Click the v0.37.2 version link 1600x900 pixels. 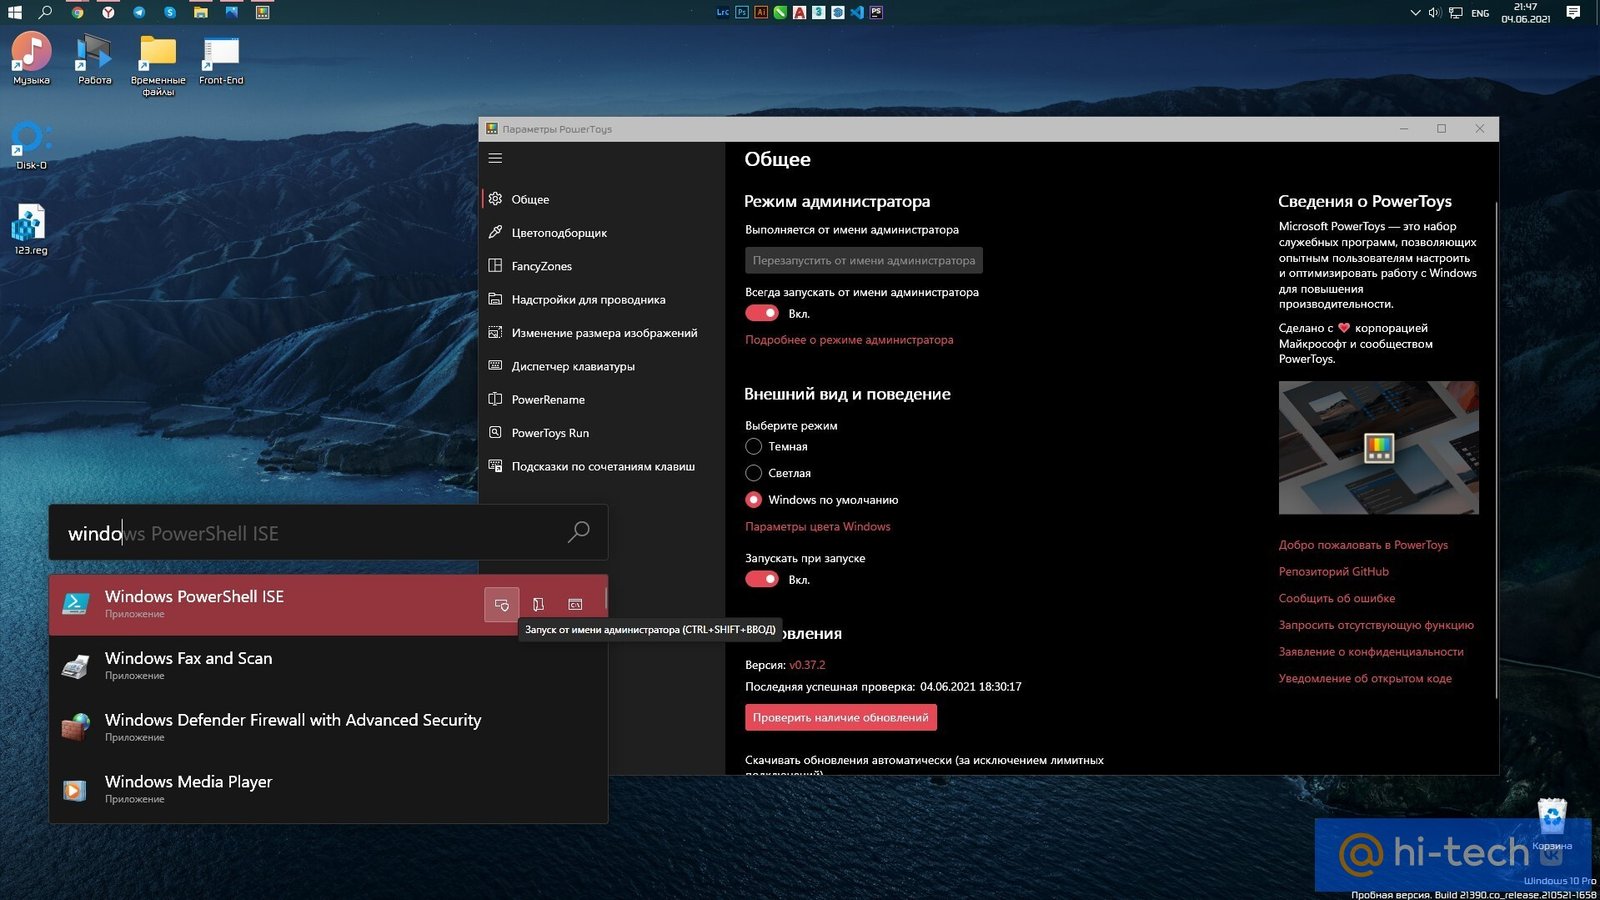click(x=807, y=665)
